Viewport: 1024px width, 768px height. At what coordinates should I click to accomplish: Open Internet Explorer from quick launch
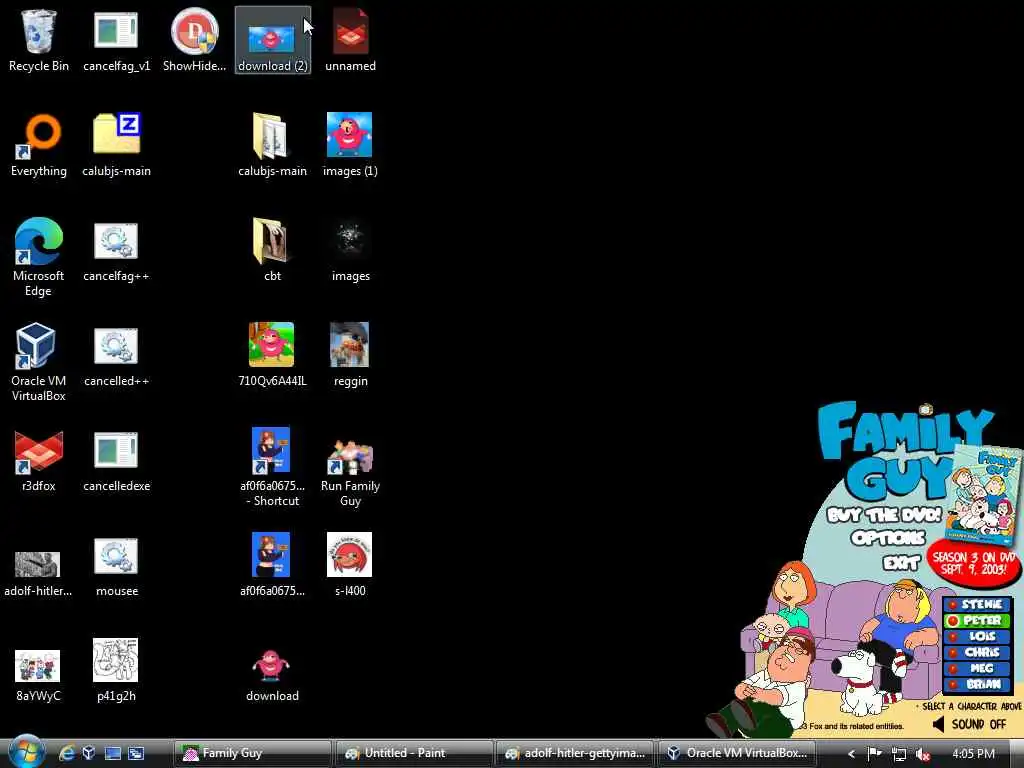pos(66,753)
